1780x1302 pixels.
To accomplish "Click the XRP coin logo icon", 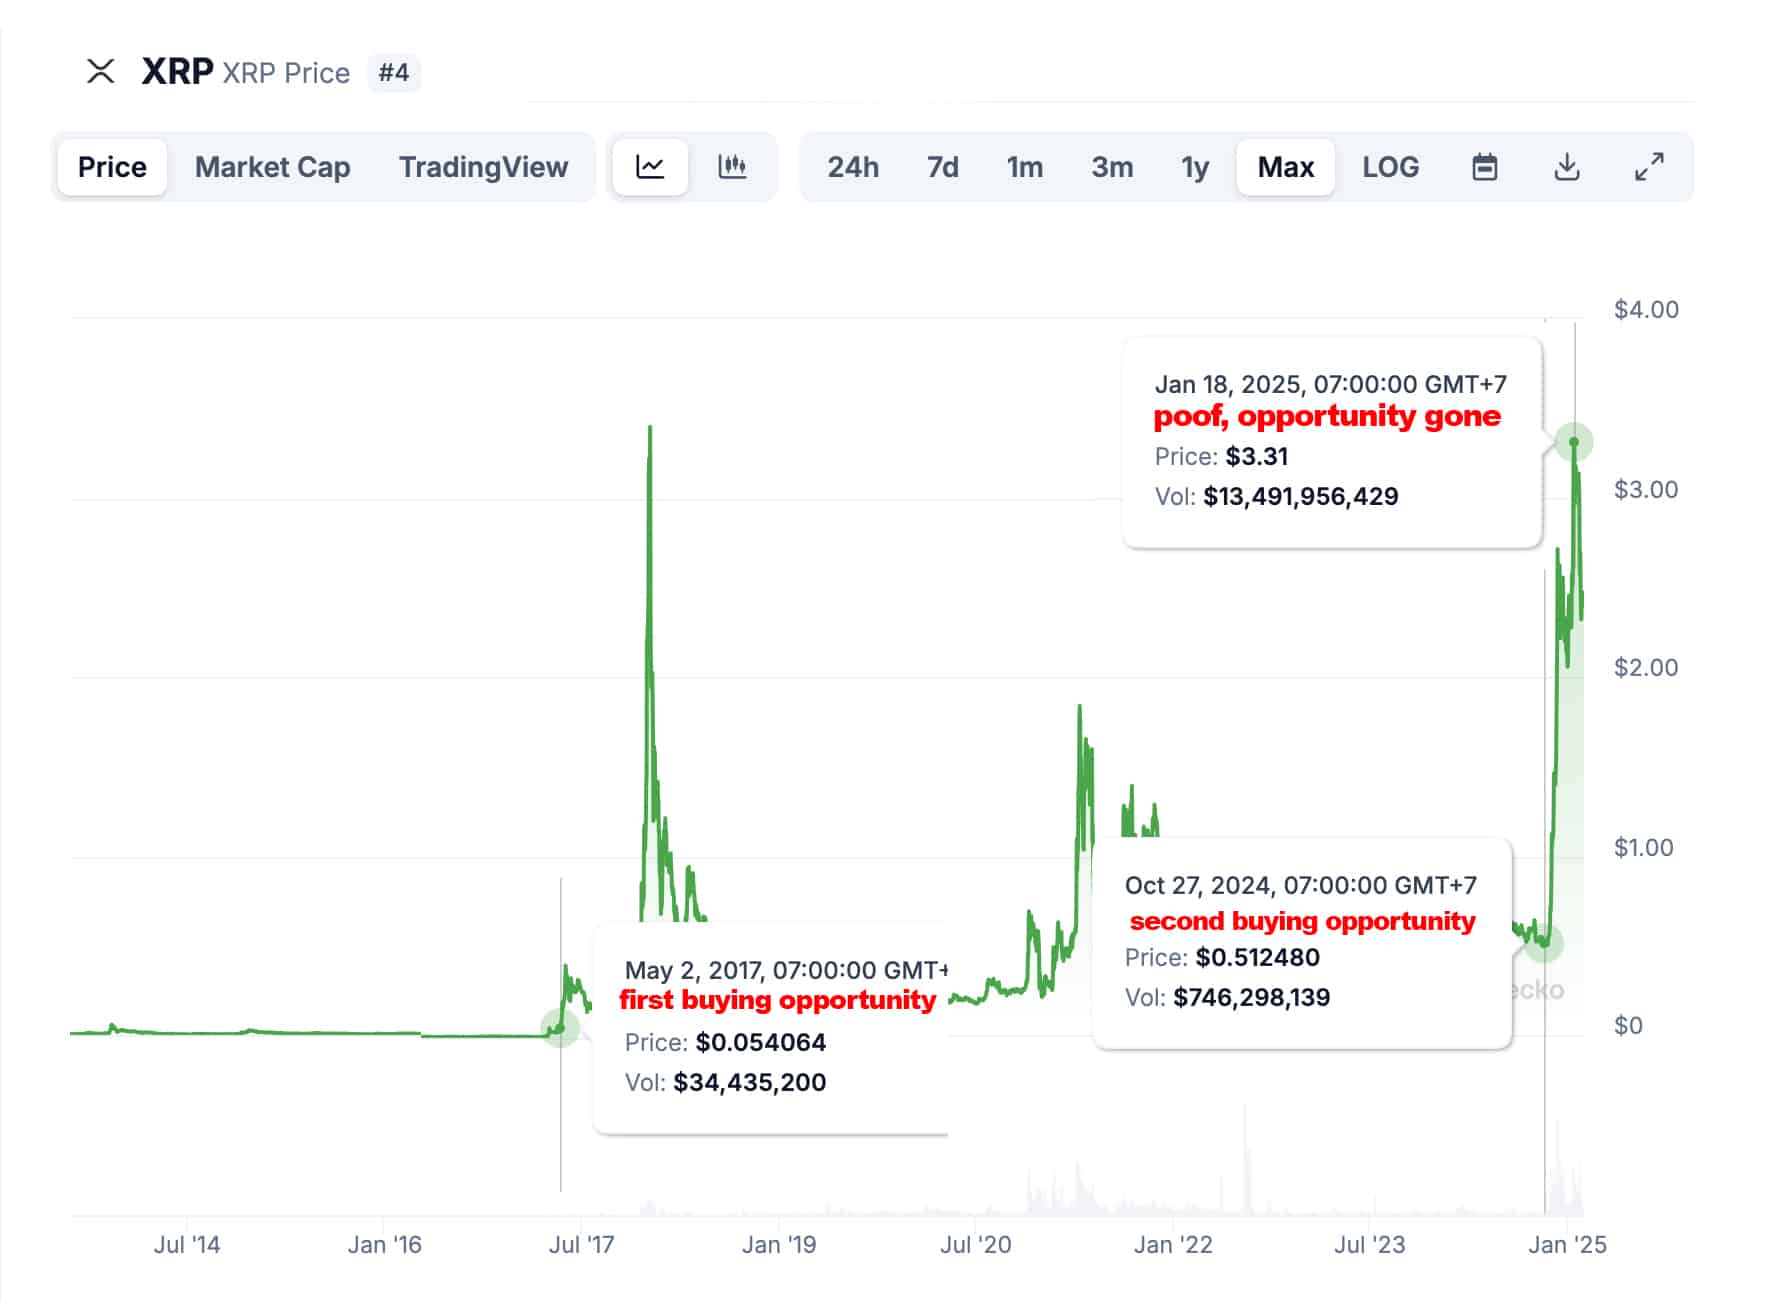I will pos(100,71).
